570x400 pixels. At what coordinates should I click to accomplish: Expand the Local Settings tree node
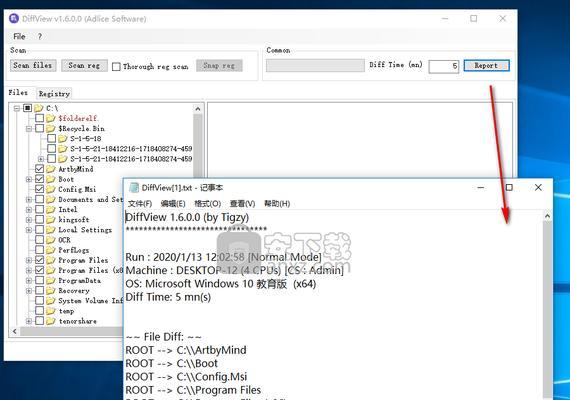29,230
